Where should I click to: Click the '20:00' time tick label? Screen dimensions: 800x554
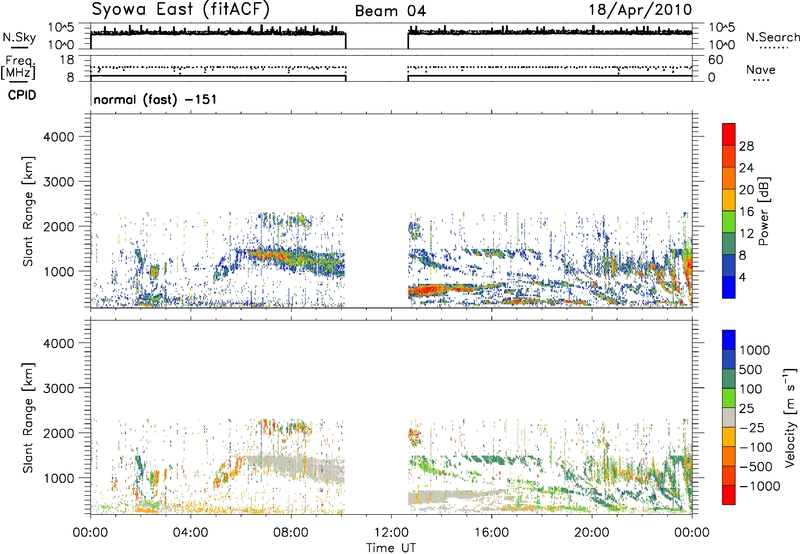pos(592,533)
